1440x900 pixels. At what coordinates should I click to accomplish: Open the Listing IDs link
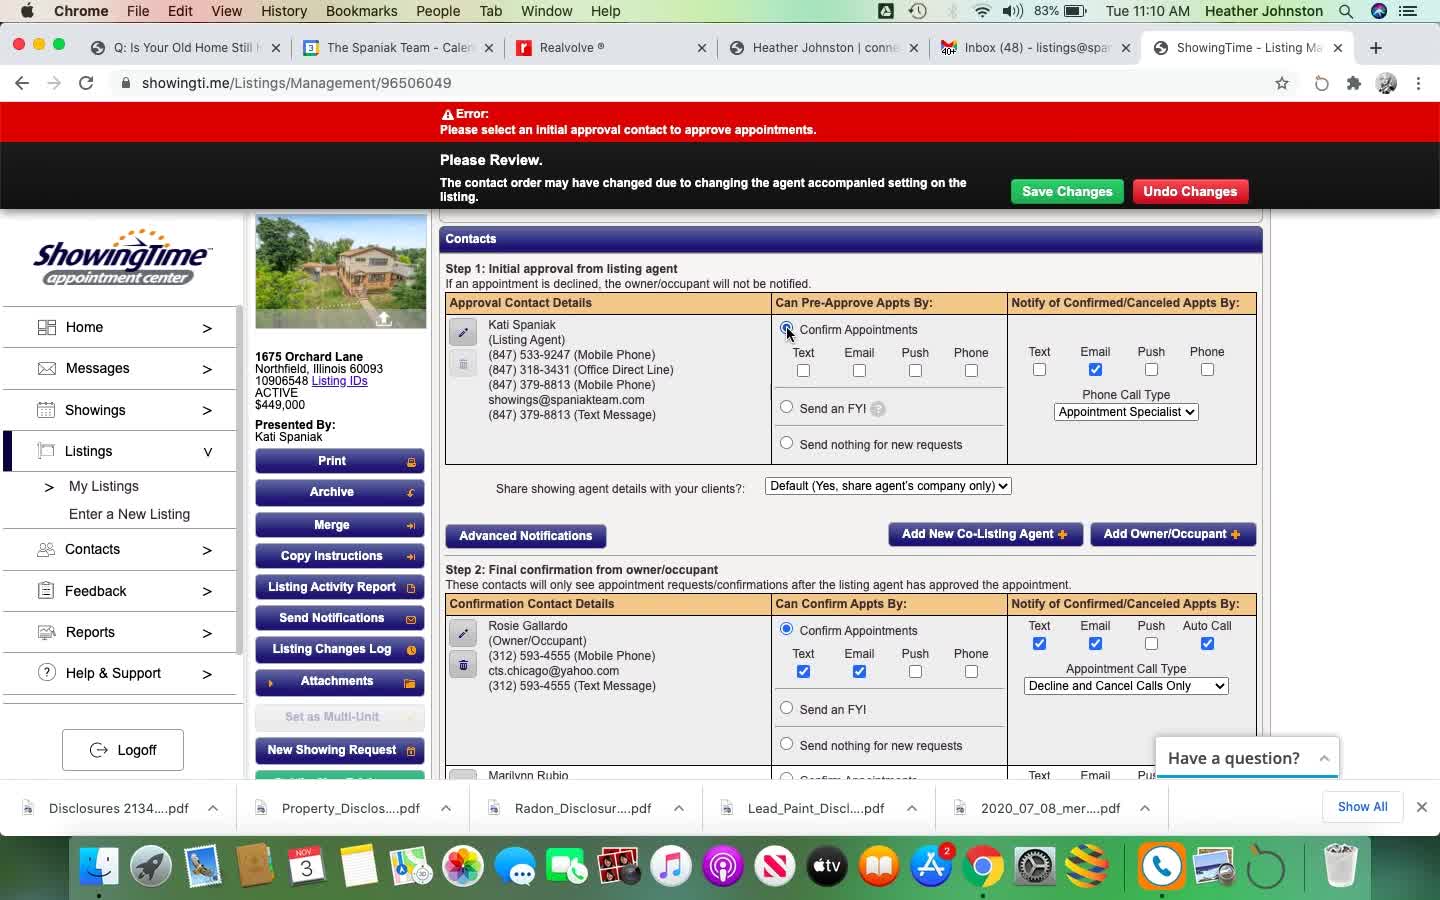339,381
